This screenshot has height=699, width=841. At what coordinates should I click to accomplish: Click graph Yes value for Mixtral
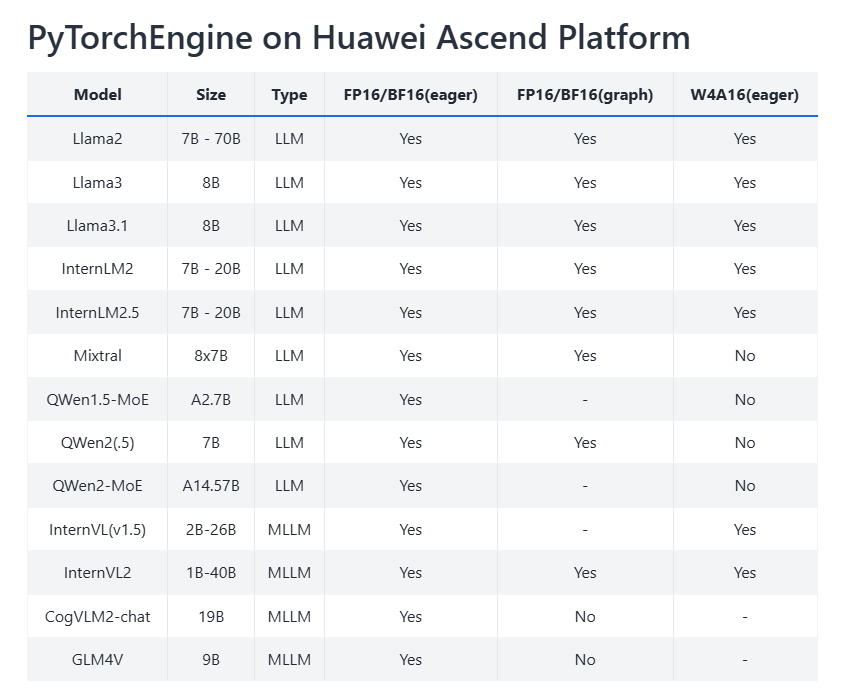(x=585, y=355)
